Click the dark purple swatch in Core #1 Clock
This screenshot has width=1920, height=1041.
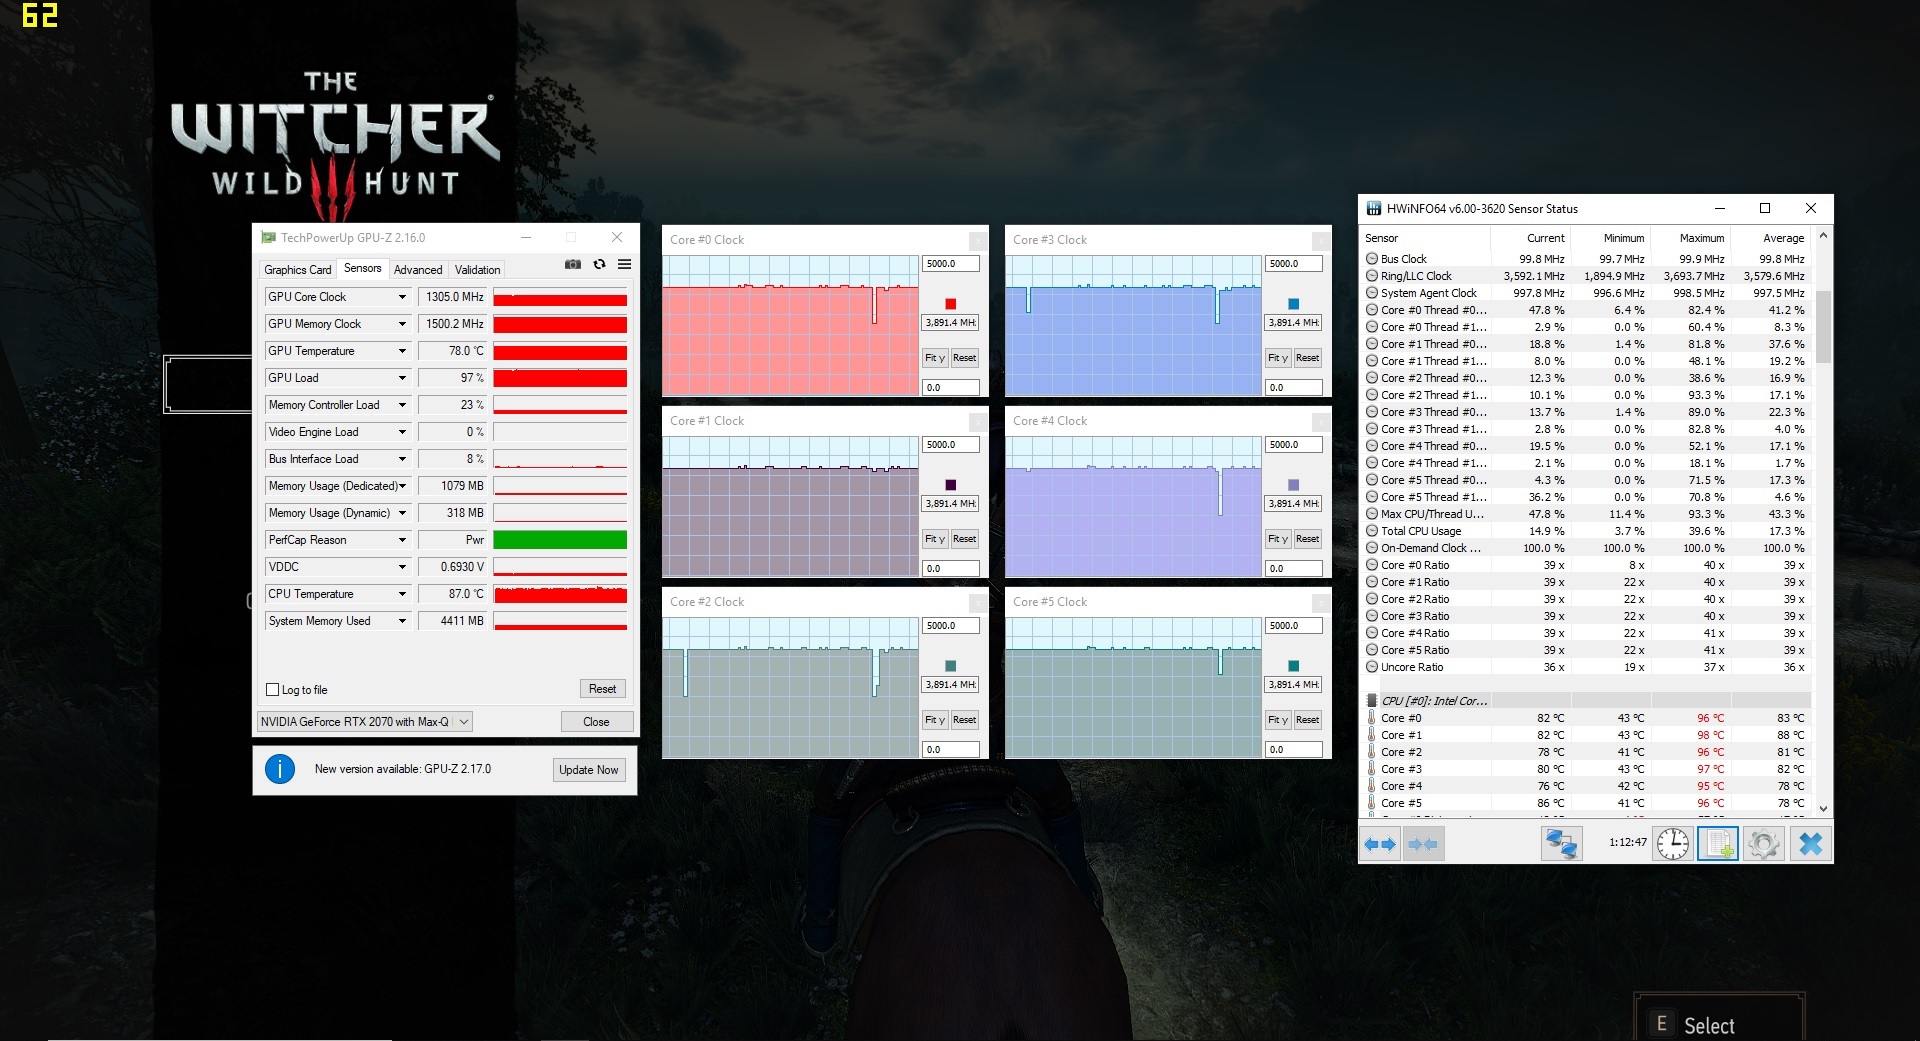coord(950,485)
